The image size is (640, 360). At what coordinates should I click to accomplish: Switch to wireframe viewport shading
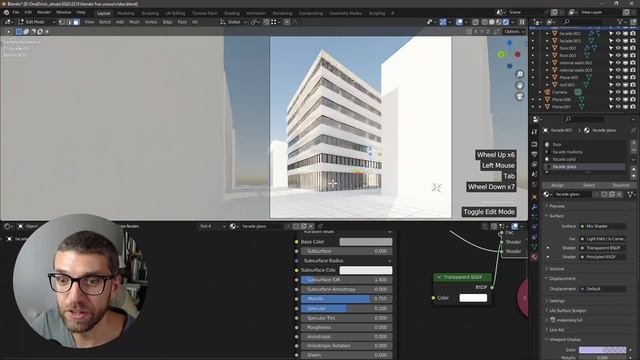(x=484, y=22)
